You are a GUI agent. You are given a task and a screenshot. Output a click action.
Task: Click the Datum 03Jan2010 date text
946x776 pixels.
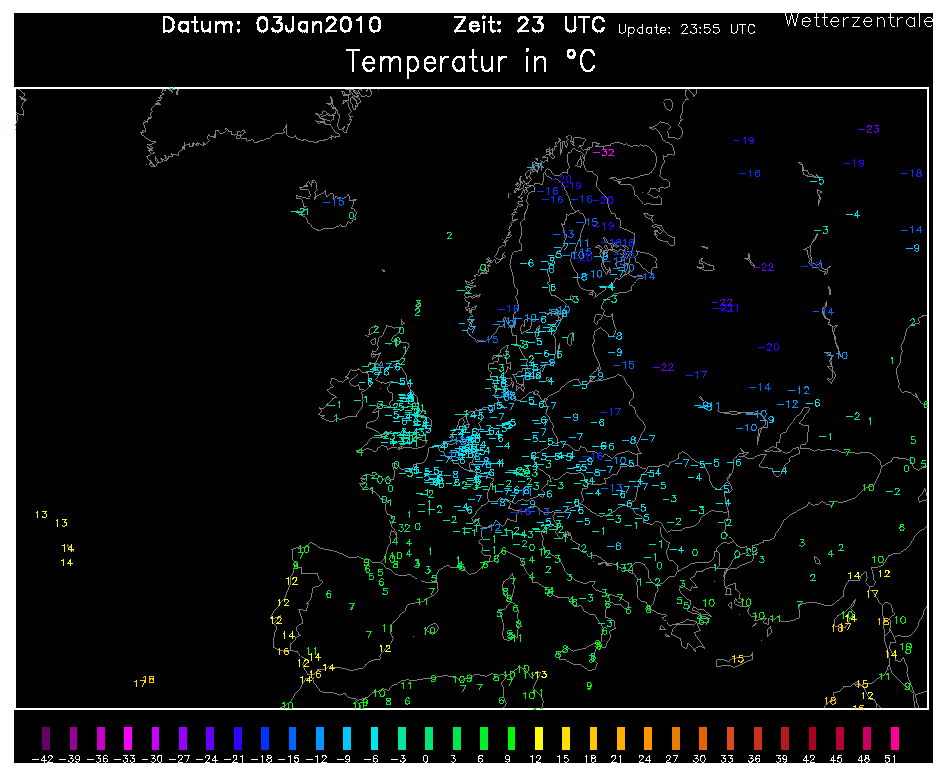[271, 26]
